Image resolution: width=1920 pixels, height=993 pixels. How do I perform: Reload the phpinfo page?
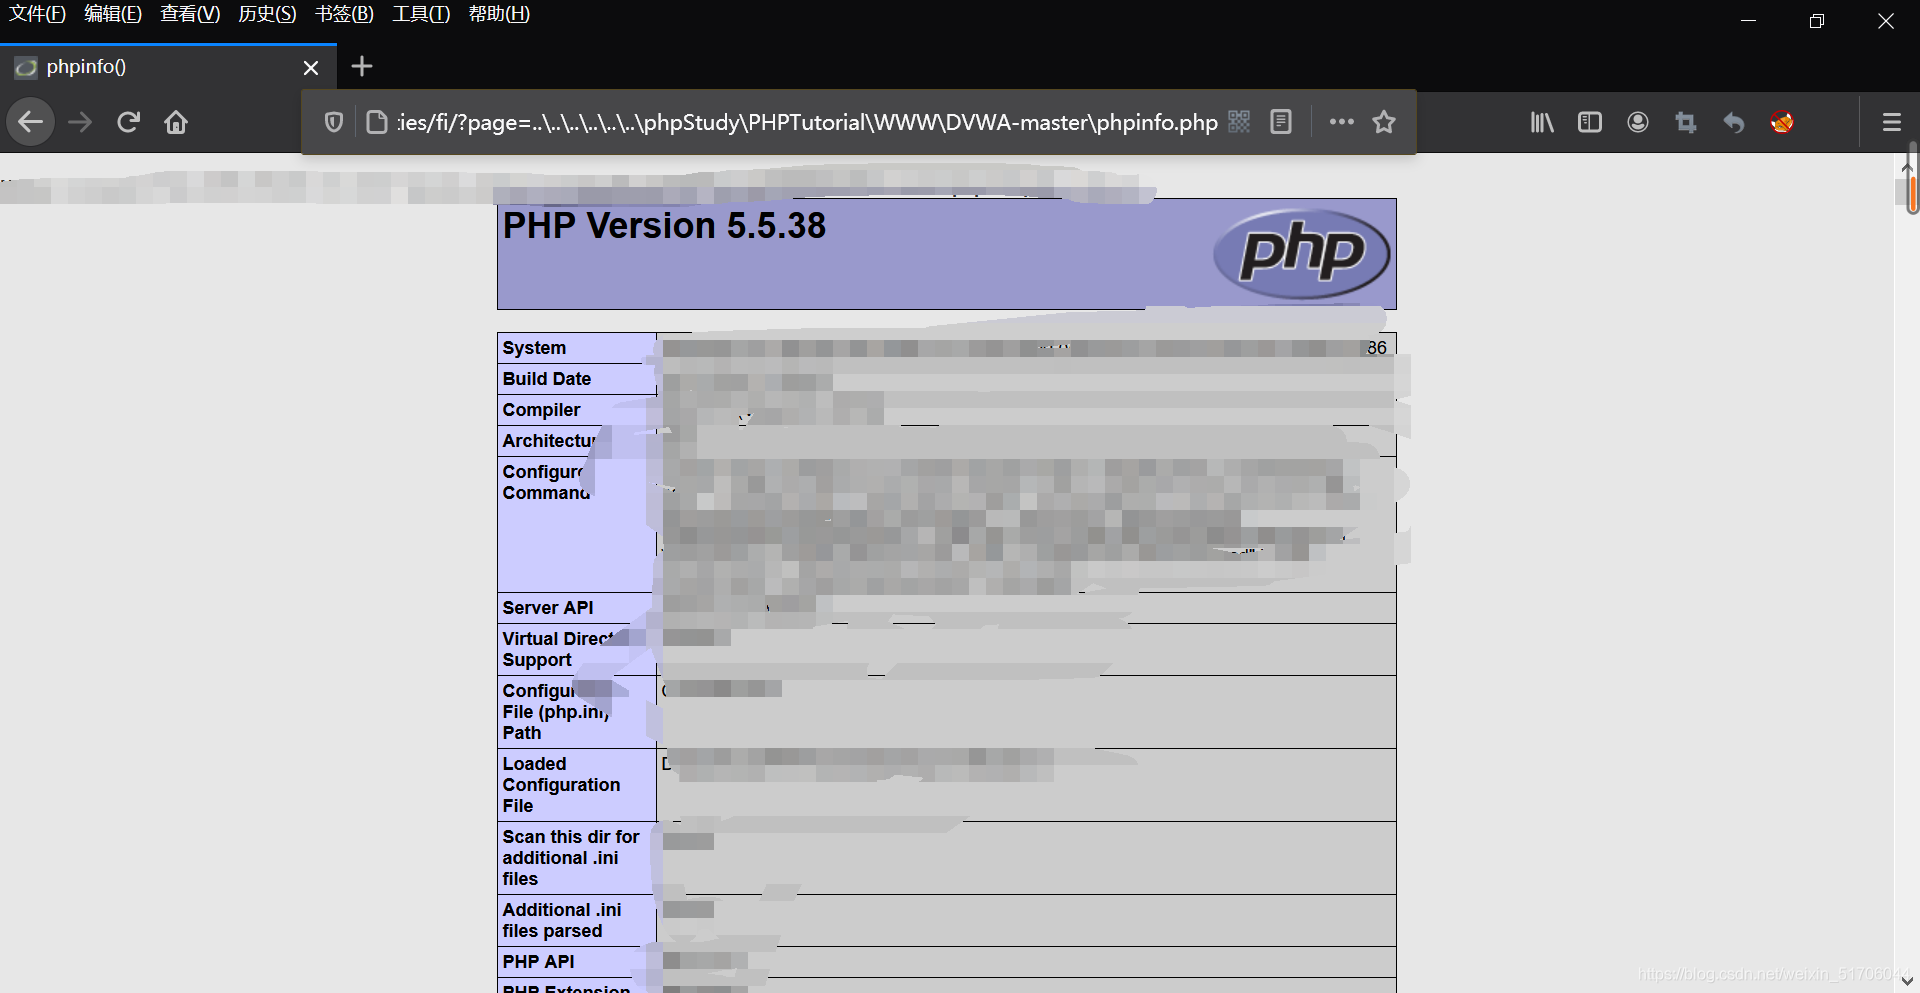pos(128,122)
